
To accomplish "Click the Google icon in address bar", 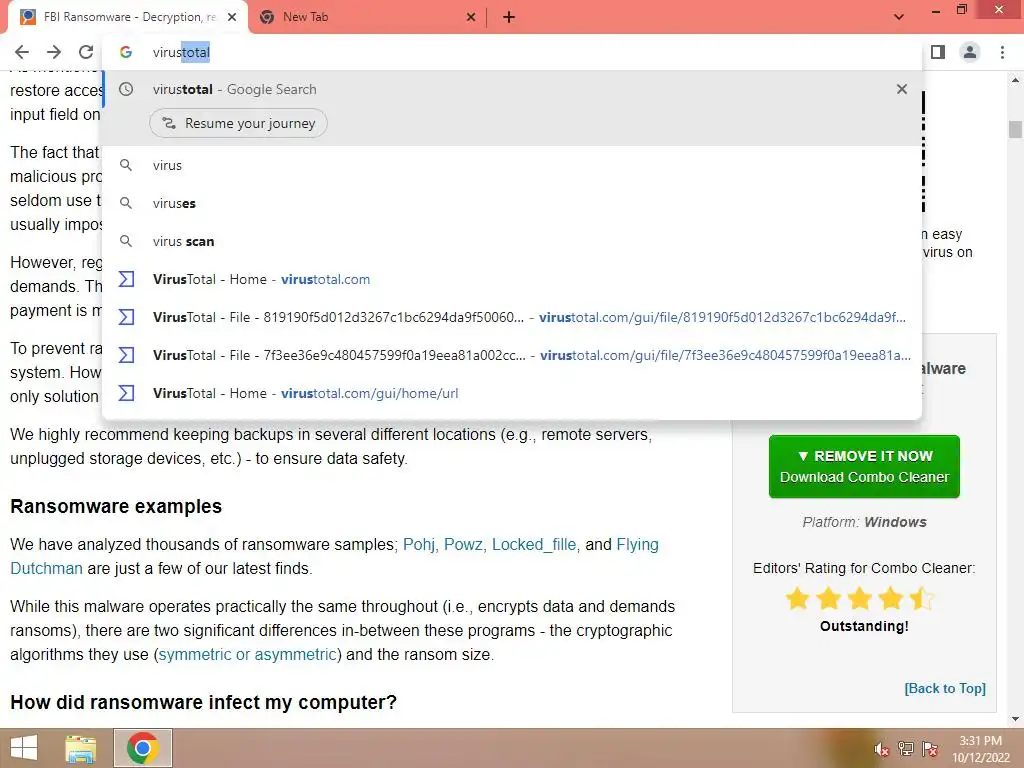I will 126,52.
